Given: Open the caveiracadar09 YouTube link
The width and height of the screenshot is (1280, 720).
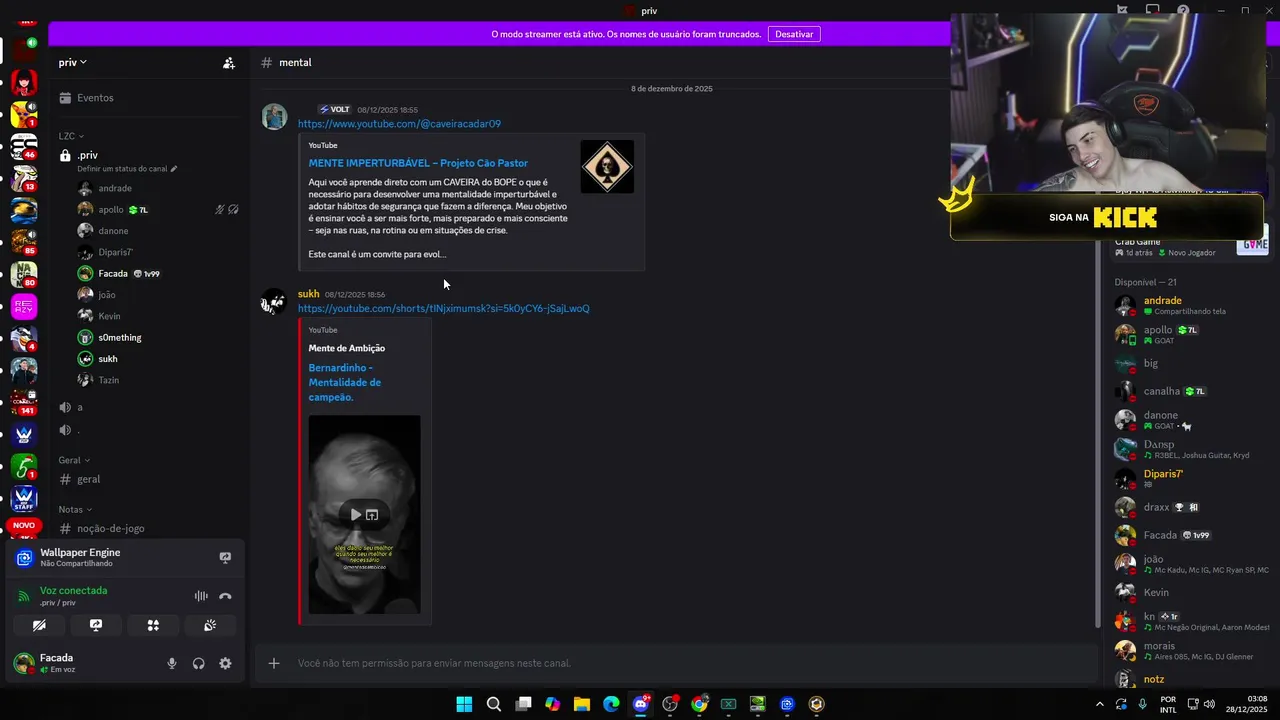Looking at the screenshot, I should tap(399, 124).
